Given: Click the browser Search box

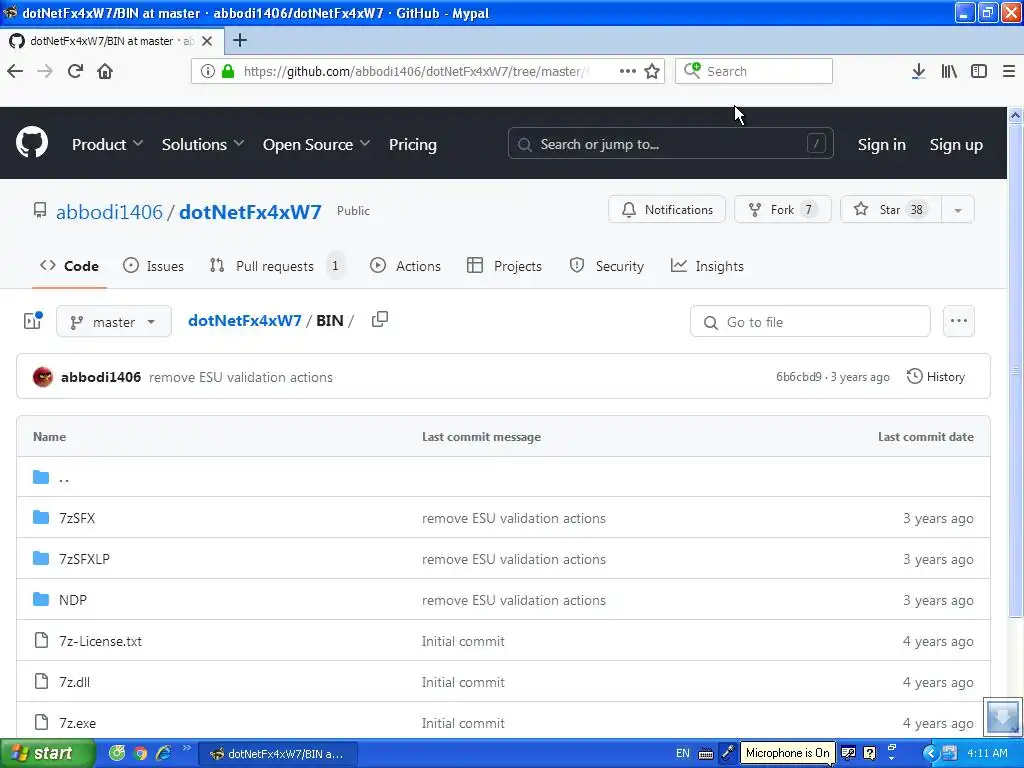Looking at the screenshot, I should [754, 71].
